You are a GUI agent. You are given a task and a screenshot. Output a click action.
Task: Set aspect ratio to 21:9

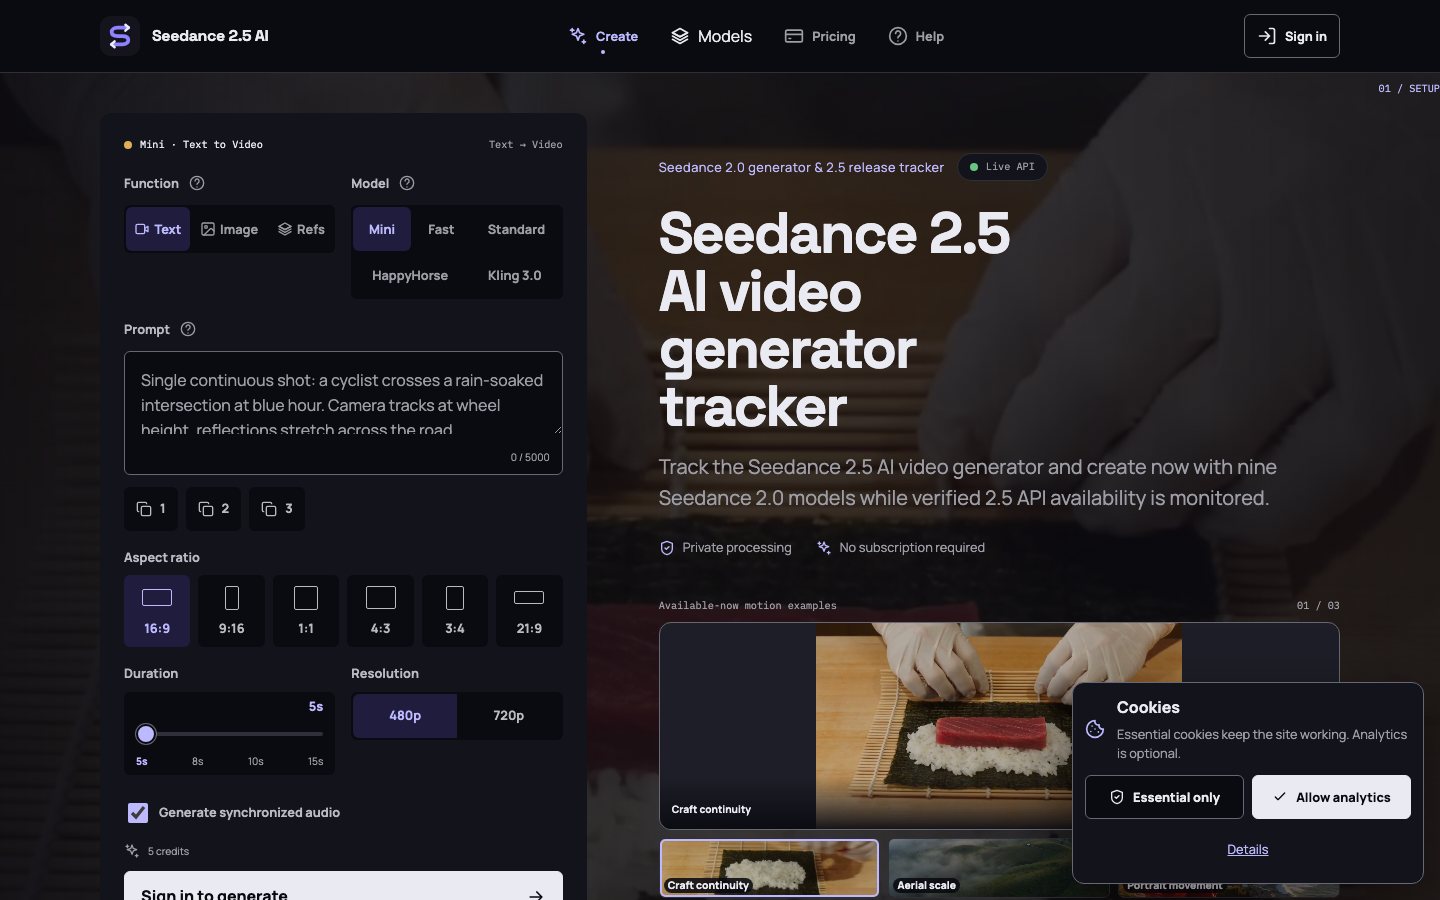[x=529, y=611]
